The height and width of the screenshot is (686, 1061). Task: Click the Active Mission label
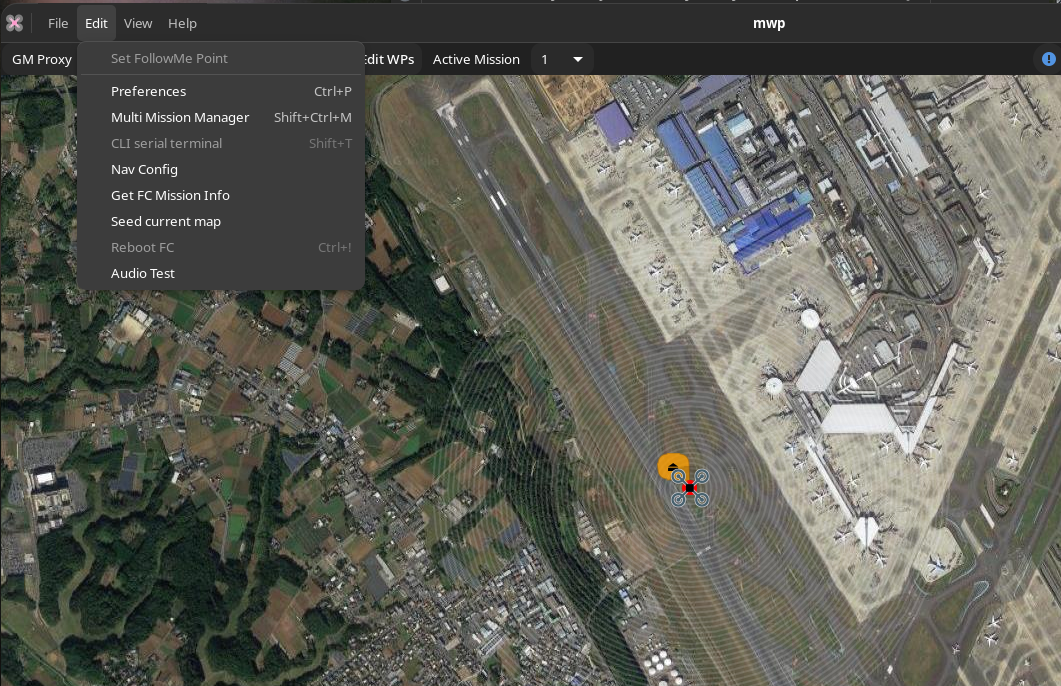click(476, 60)
